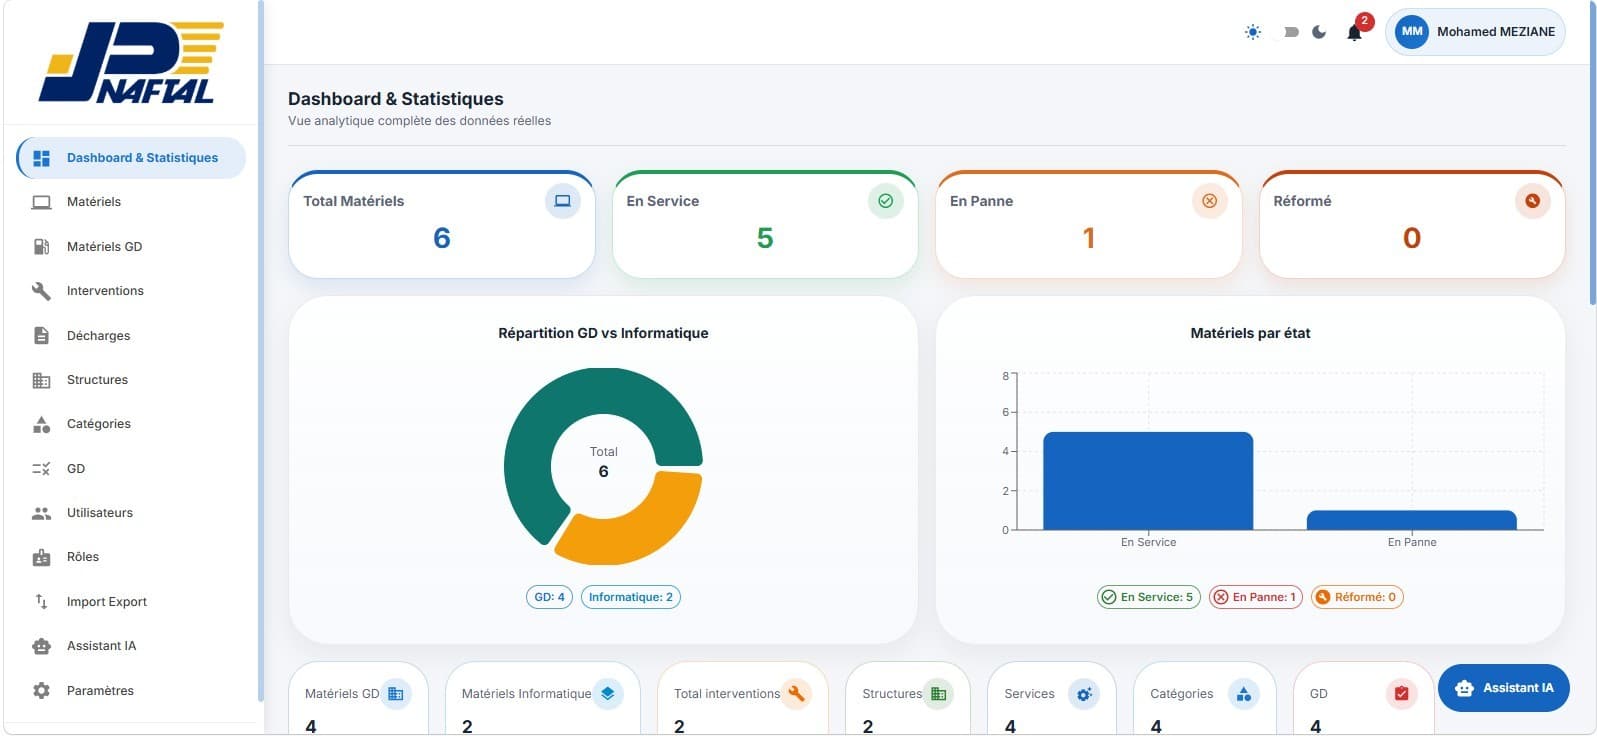
Task: Open Mohamed MEZIANE profile menu
Action: point(1475,32)
